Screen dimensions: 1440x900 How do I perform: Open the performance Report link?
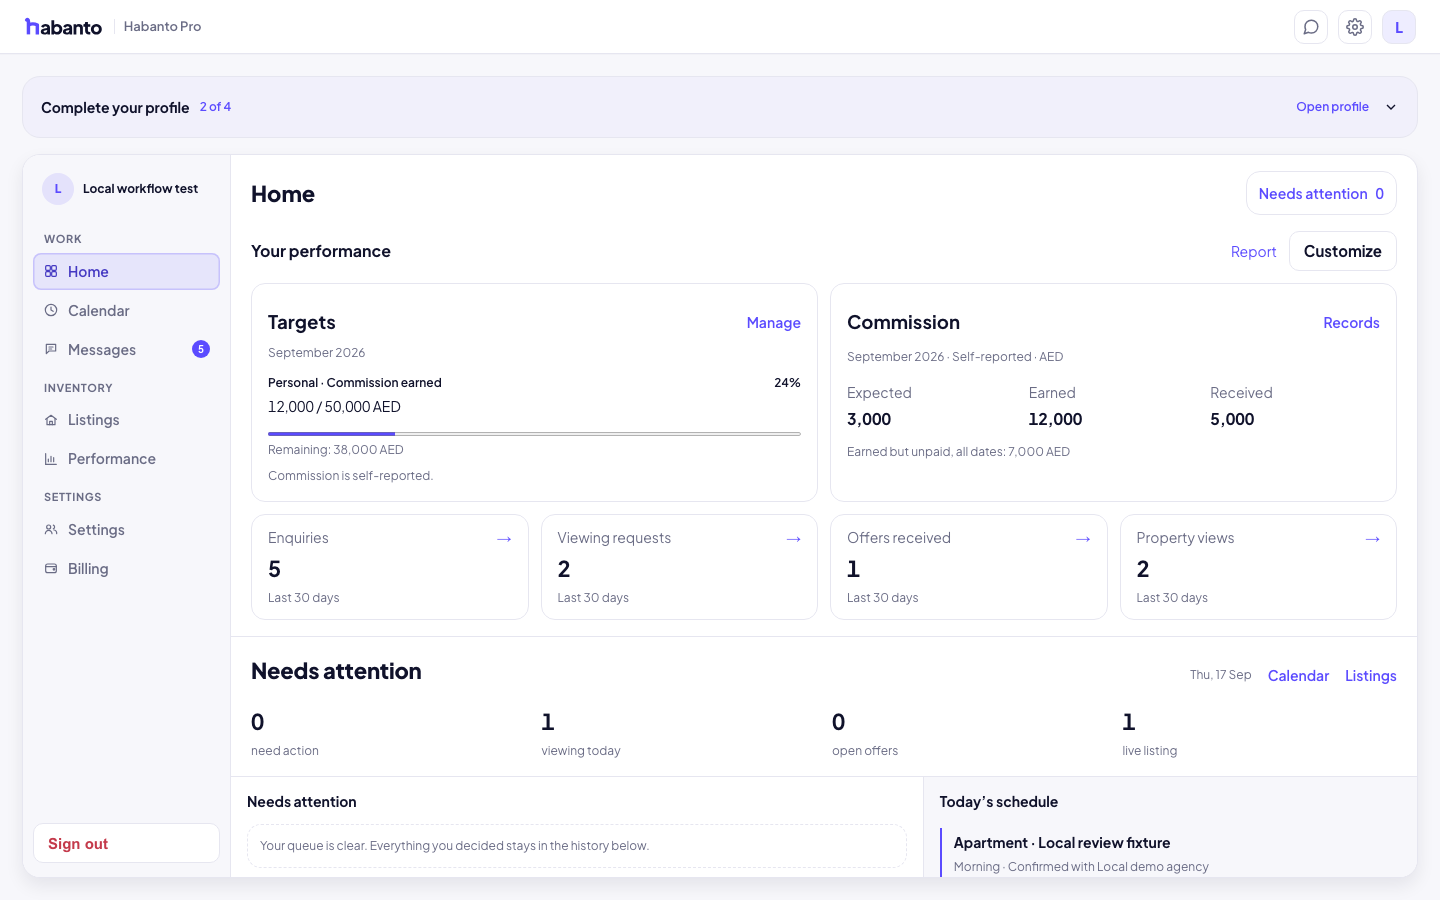coord(1253,252)
